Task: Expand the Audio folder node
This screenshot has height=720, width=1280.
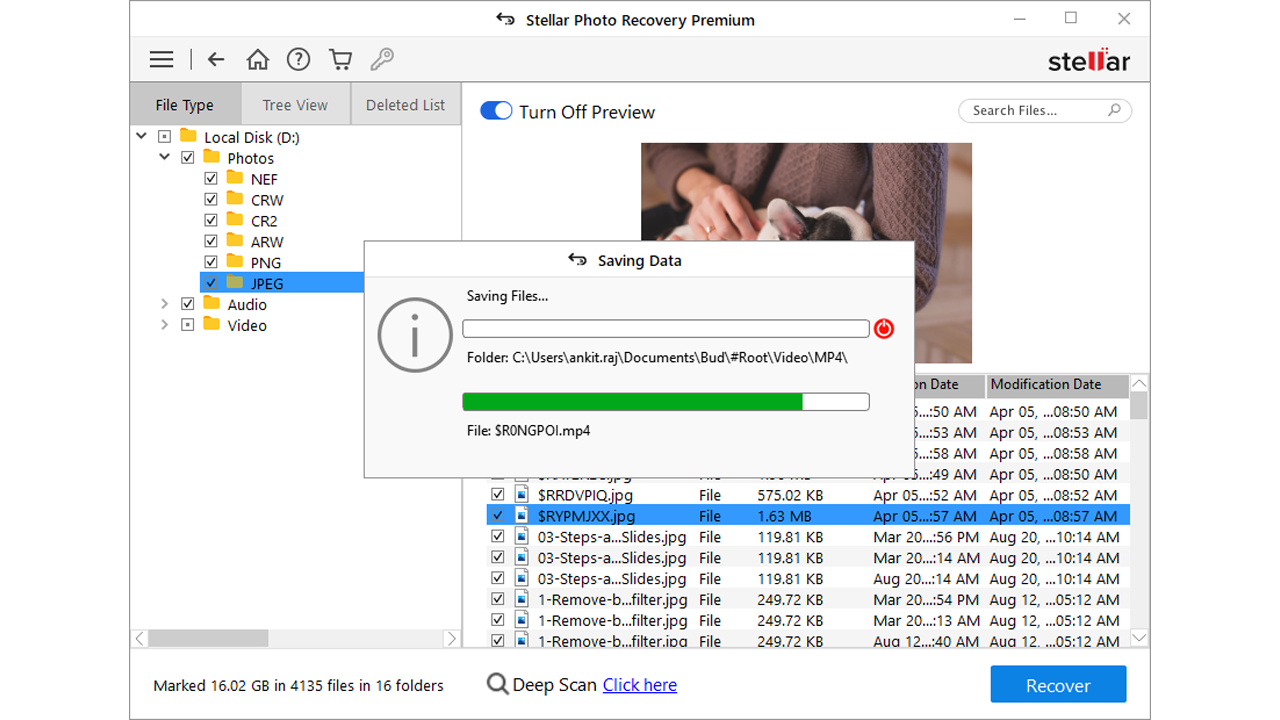Action: 165,304
